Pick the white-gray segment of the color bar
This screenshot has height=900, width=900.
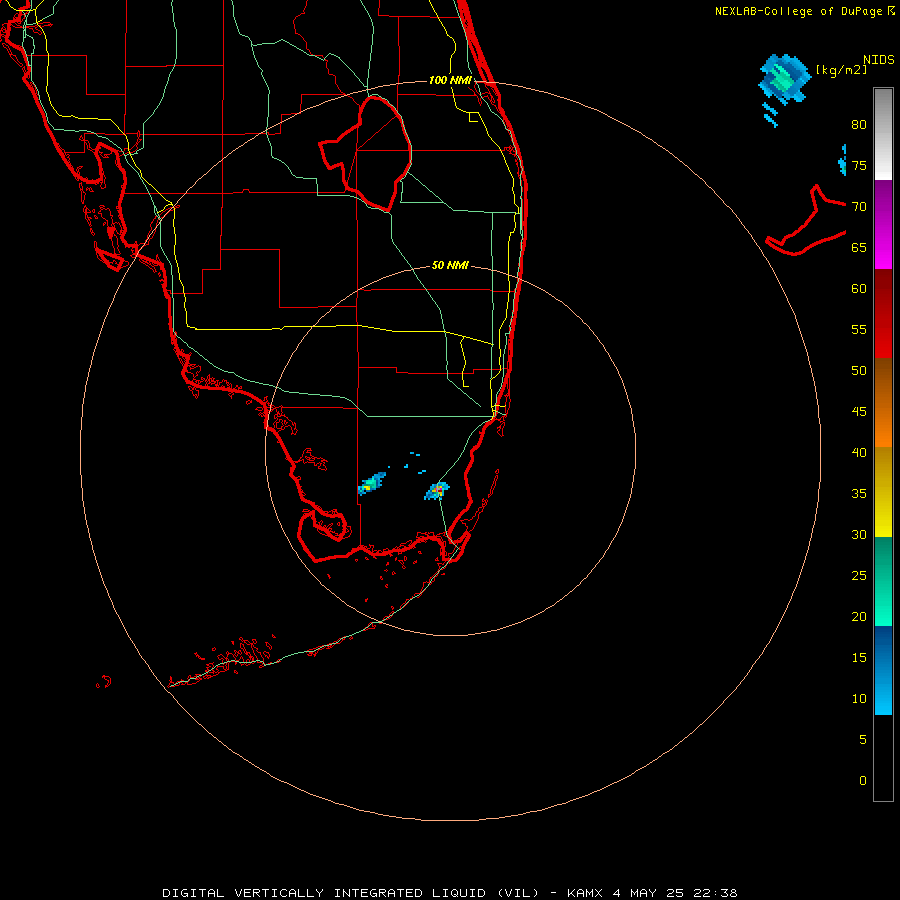[x=883, y=134]
